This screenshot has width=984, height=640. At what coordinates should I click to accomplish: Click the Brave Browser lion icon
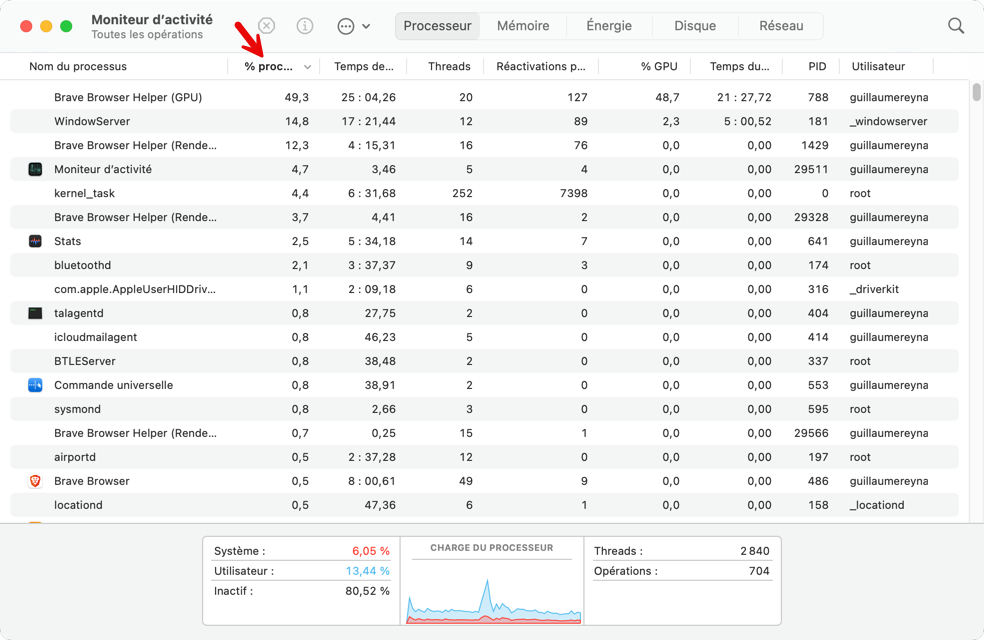tap(35, 481)
